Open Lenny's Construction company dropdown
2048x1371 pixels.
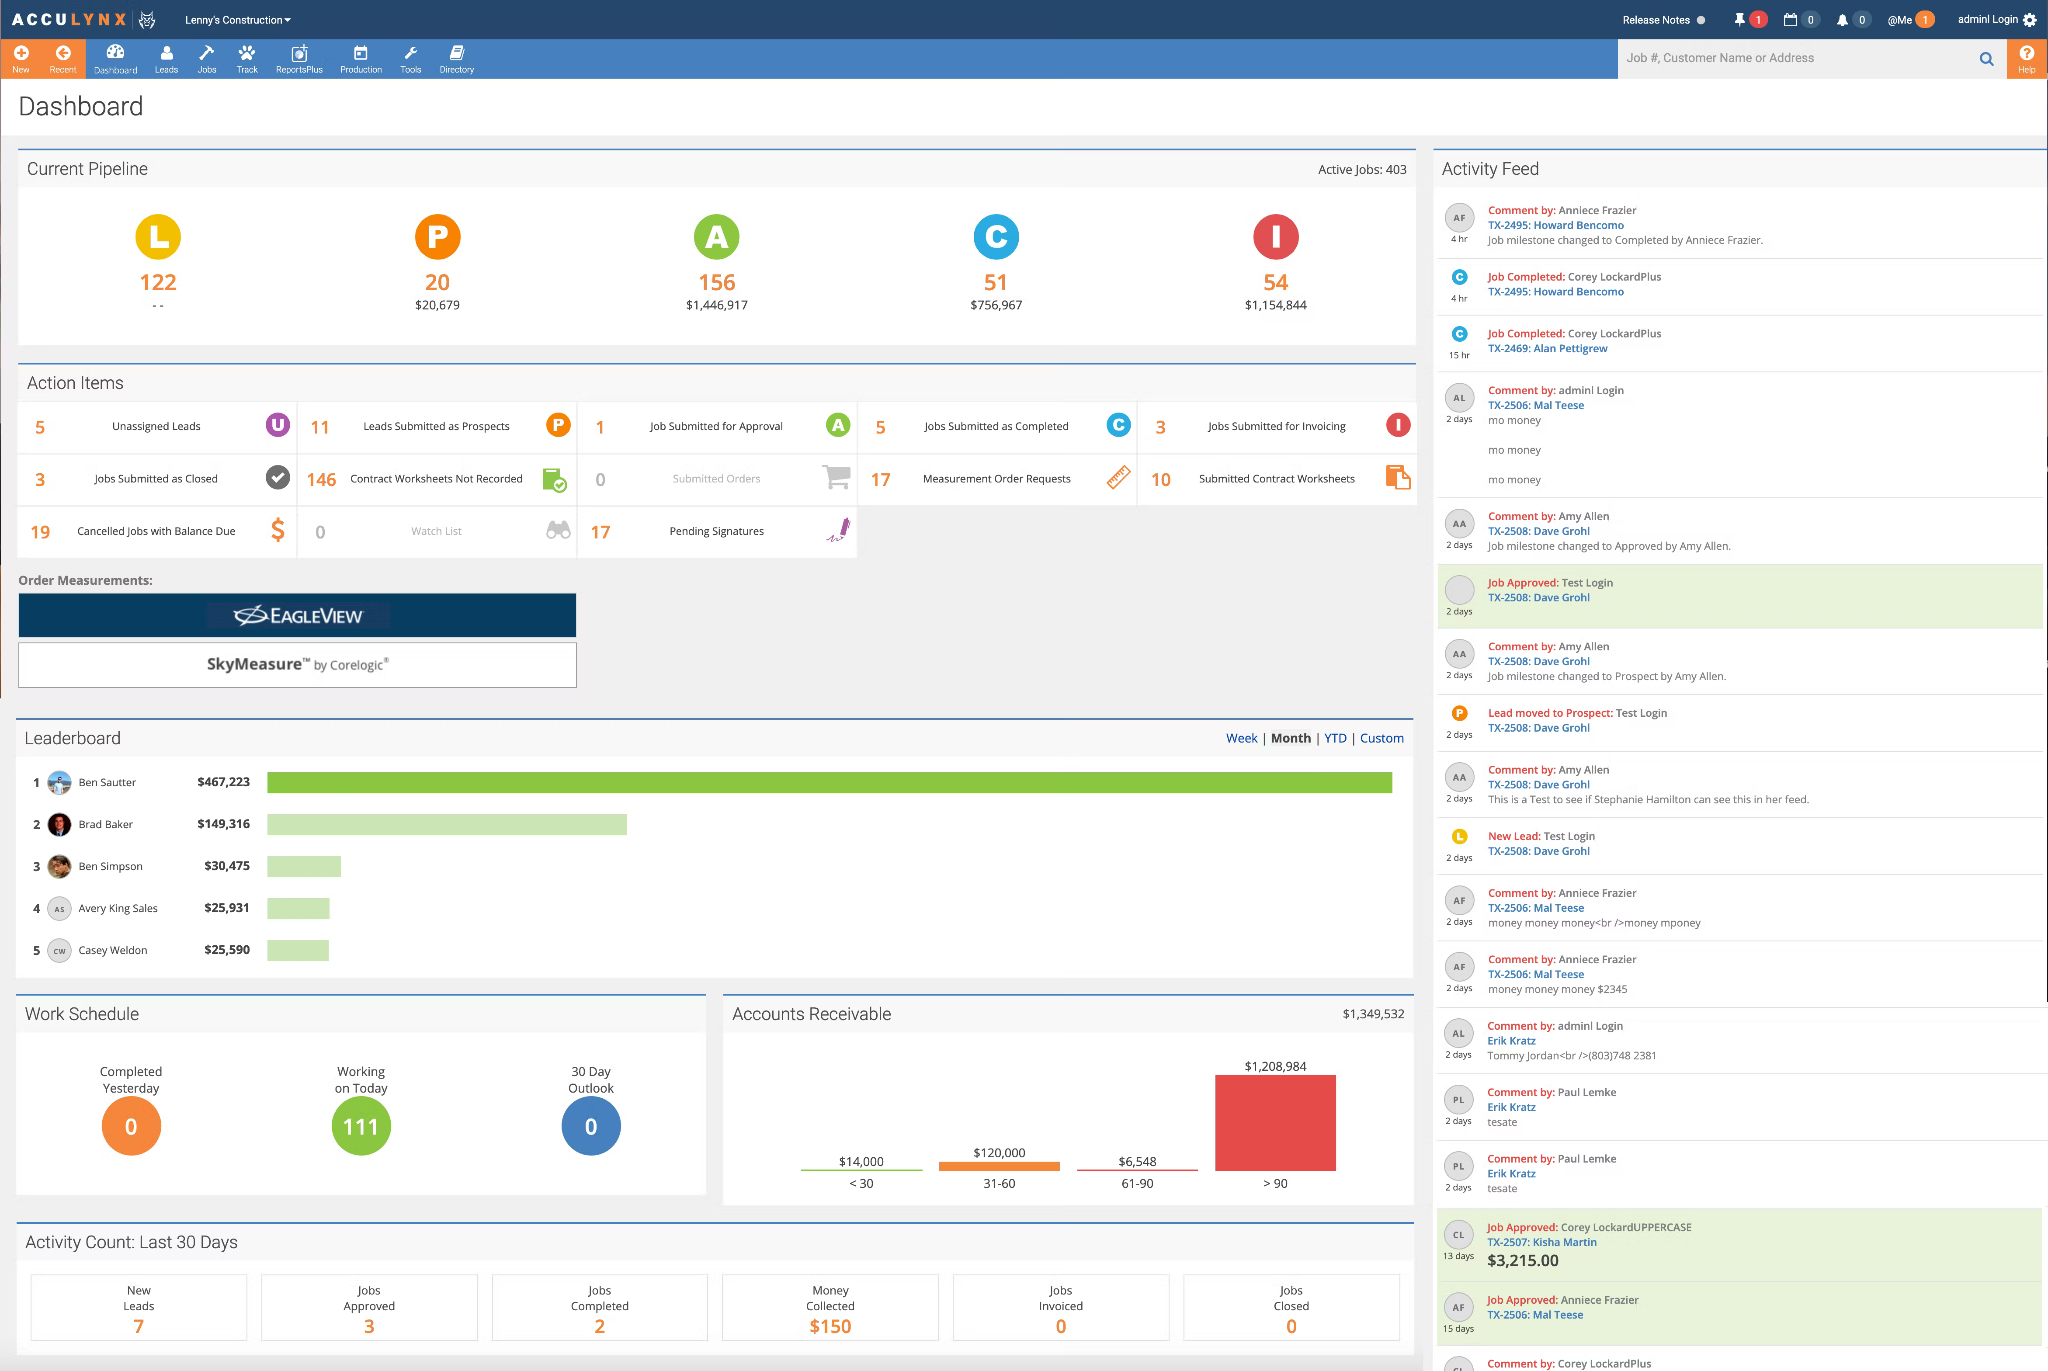coord(236,18)
